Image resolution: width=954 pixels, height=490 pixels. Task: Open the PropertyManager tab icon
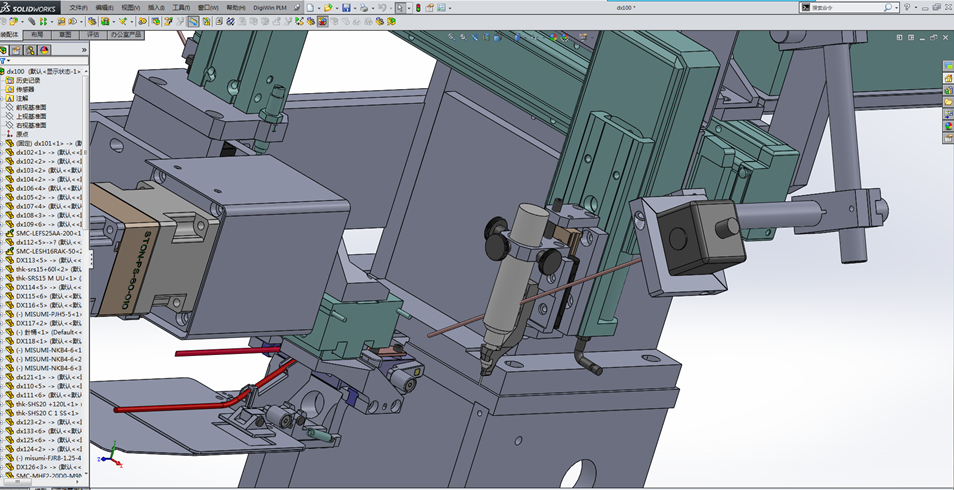pos(16,50)
